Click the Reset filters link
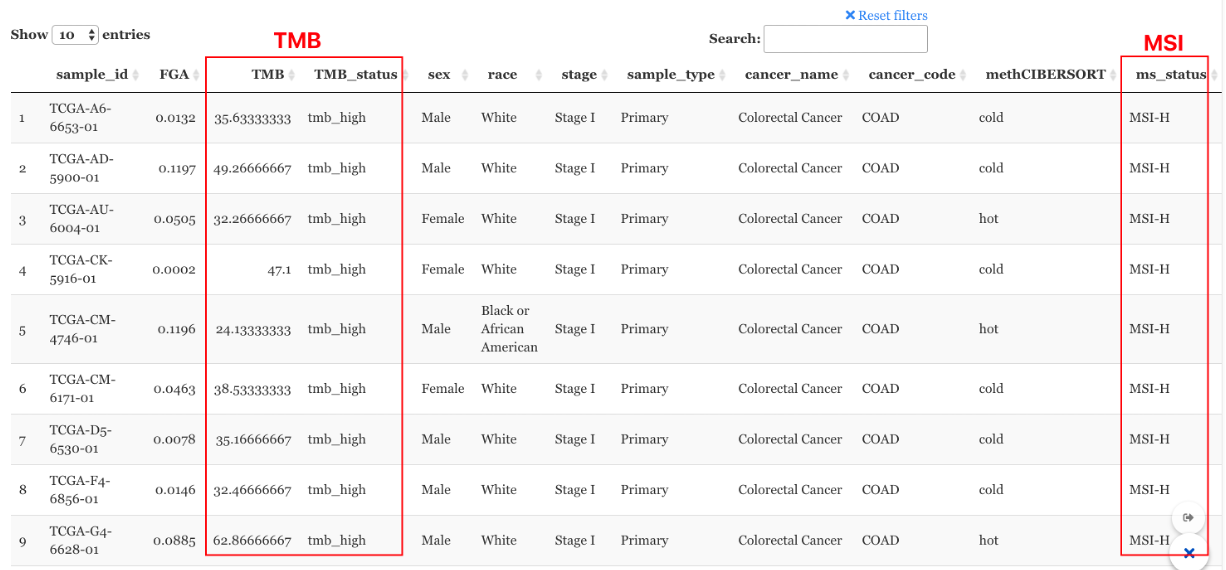The height and width of the screenshot is (570, 1226). pos(886,15)
